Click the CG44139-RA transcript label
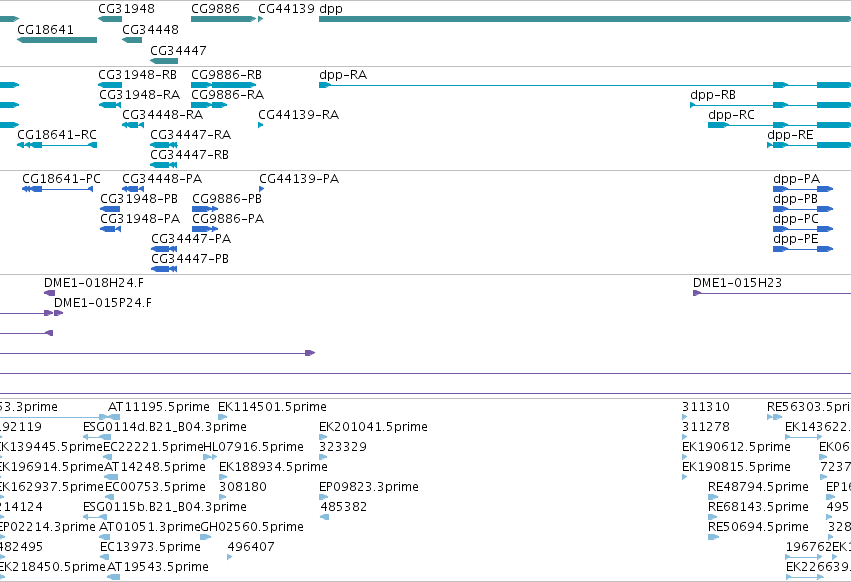851x582 pixels. pyautogui.click(x=299, y=115)
